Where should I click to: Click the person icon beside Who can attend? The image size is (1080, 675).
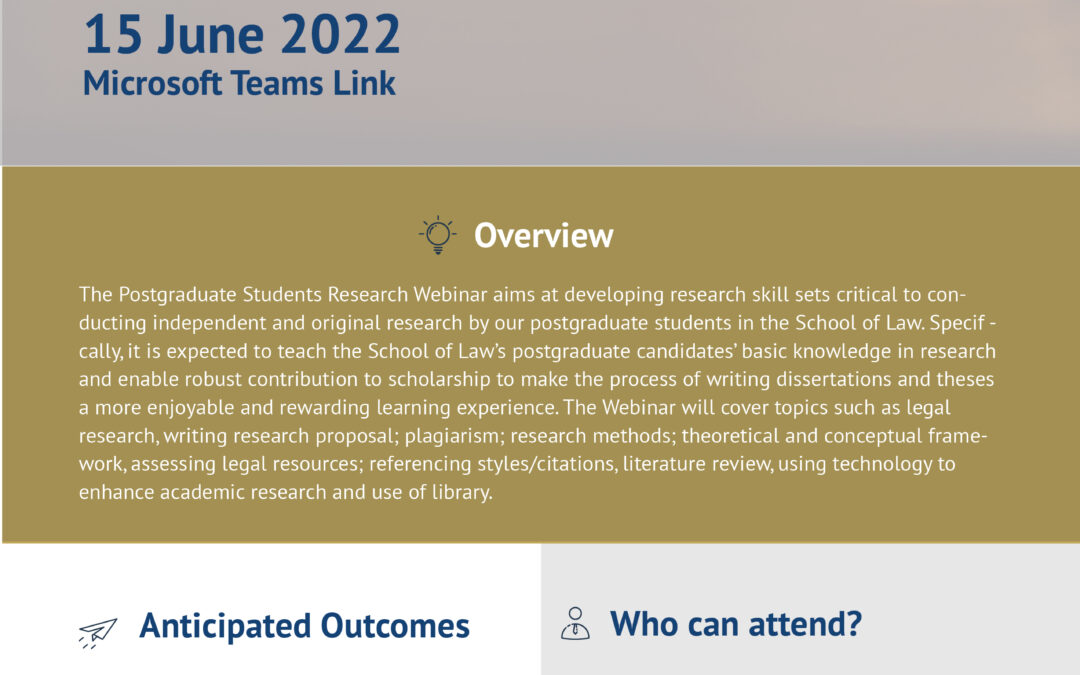click(x=575, y=623)
